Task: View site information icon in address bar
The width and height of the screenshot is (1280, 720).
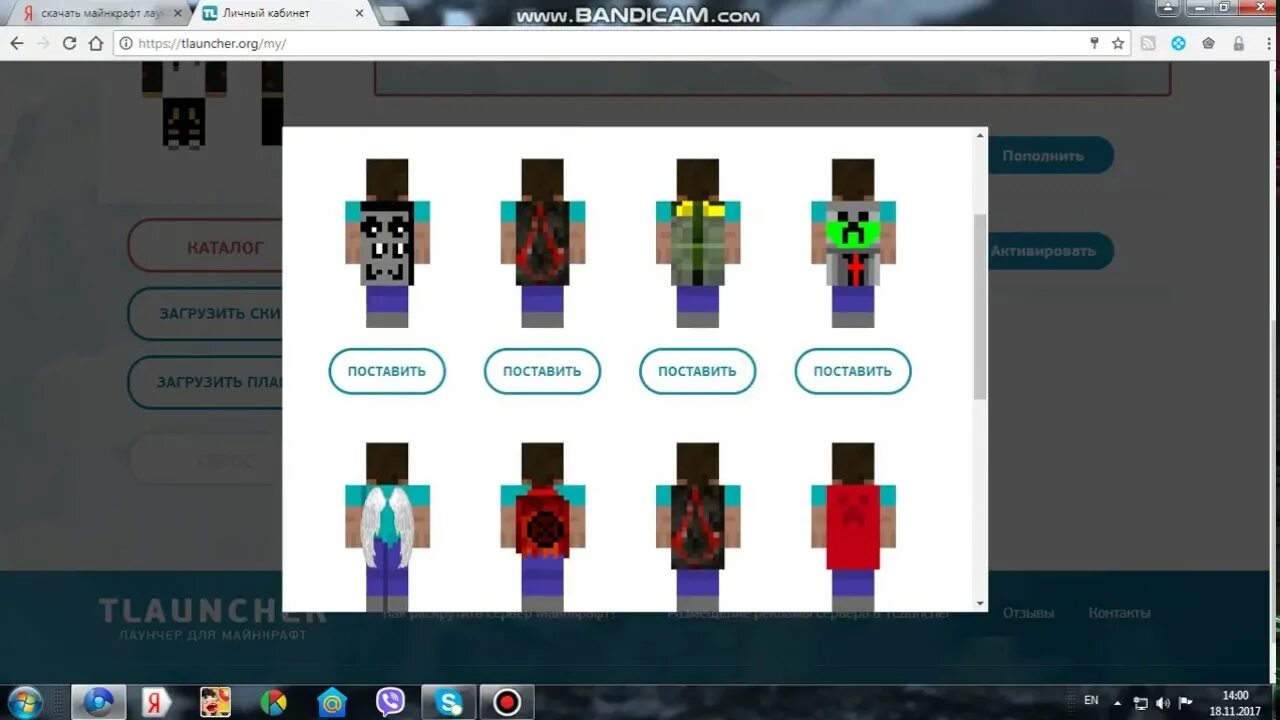Action: click(x=127, y=44)
